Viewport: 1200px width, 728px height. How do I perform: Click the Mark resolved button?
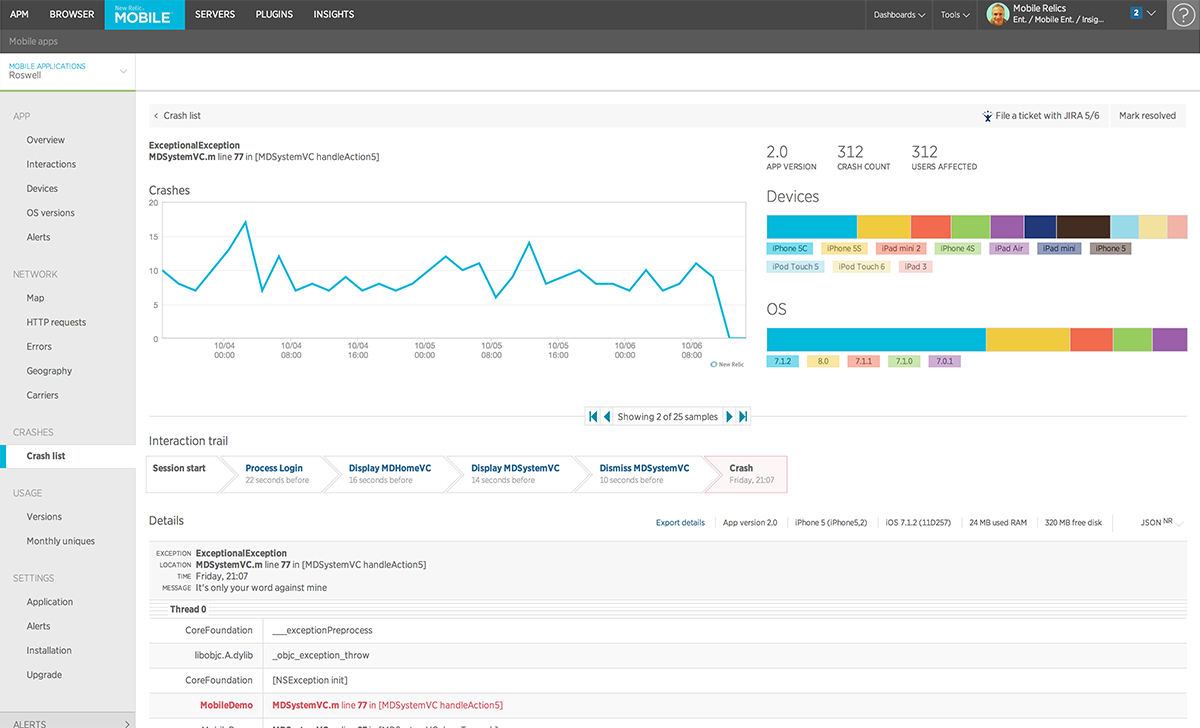tap(1147, 116)
